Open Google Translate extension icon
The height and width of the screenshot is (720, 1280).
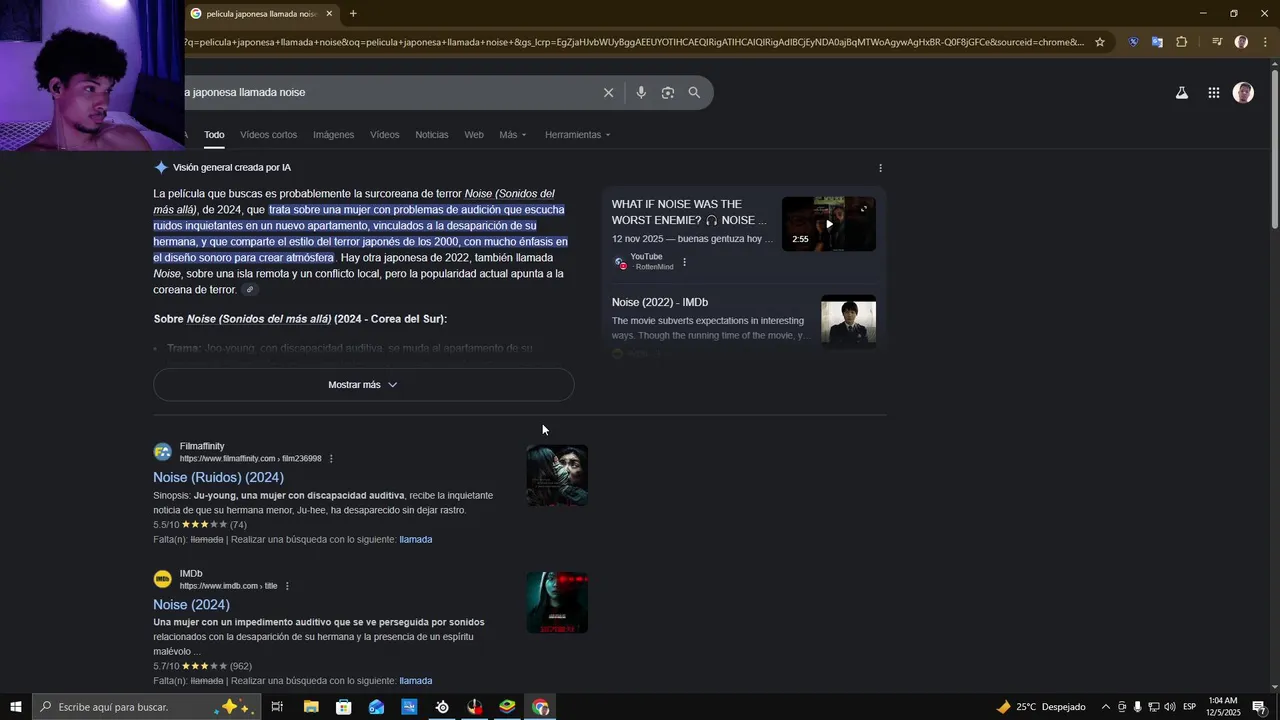click(x=1157, y=42)
